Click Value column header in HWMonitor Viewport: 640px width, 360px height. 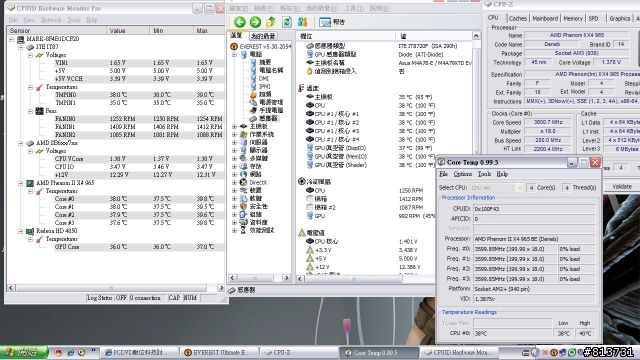coord(127,31)
